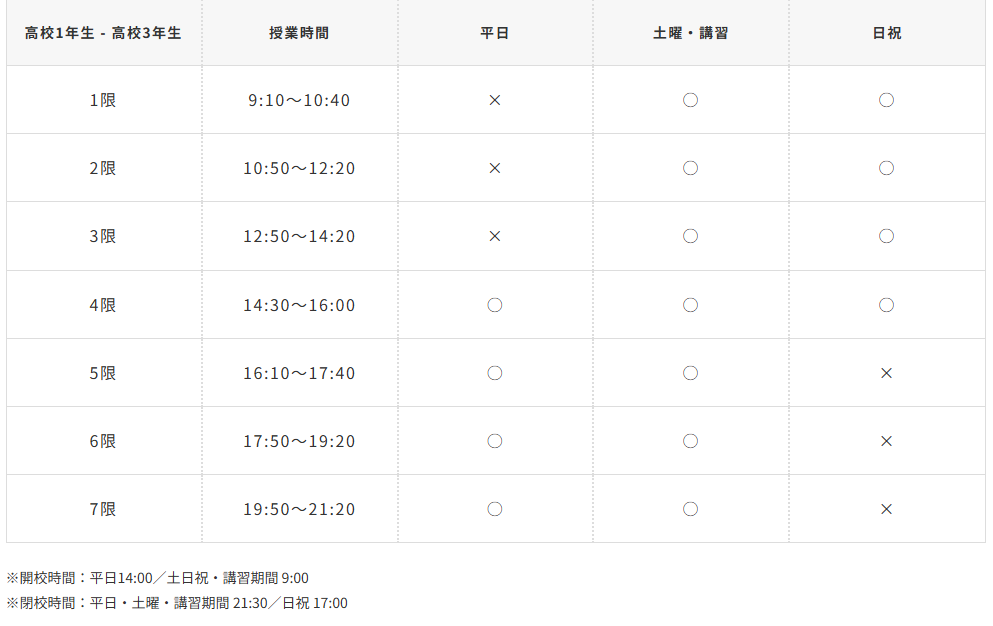
Task: Click the circle for 7限 weekday (平日)
Action: (x=494, y=509)
